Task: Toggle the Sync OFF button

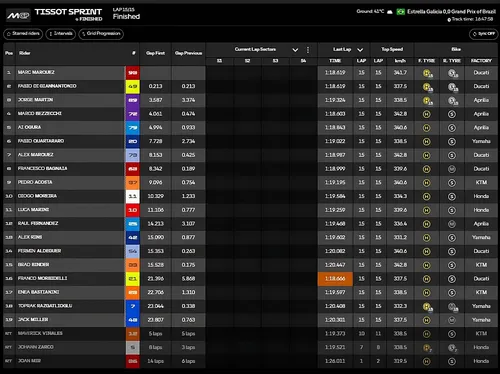Action: pyautogui.click(x=483, y=34)
